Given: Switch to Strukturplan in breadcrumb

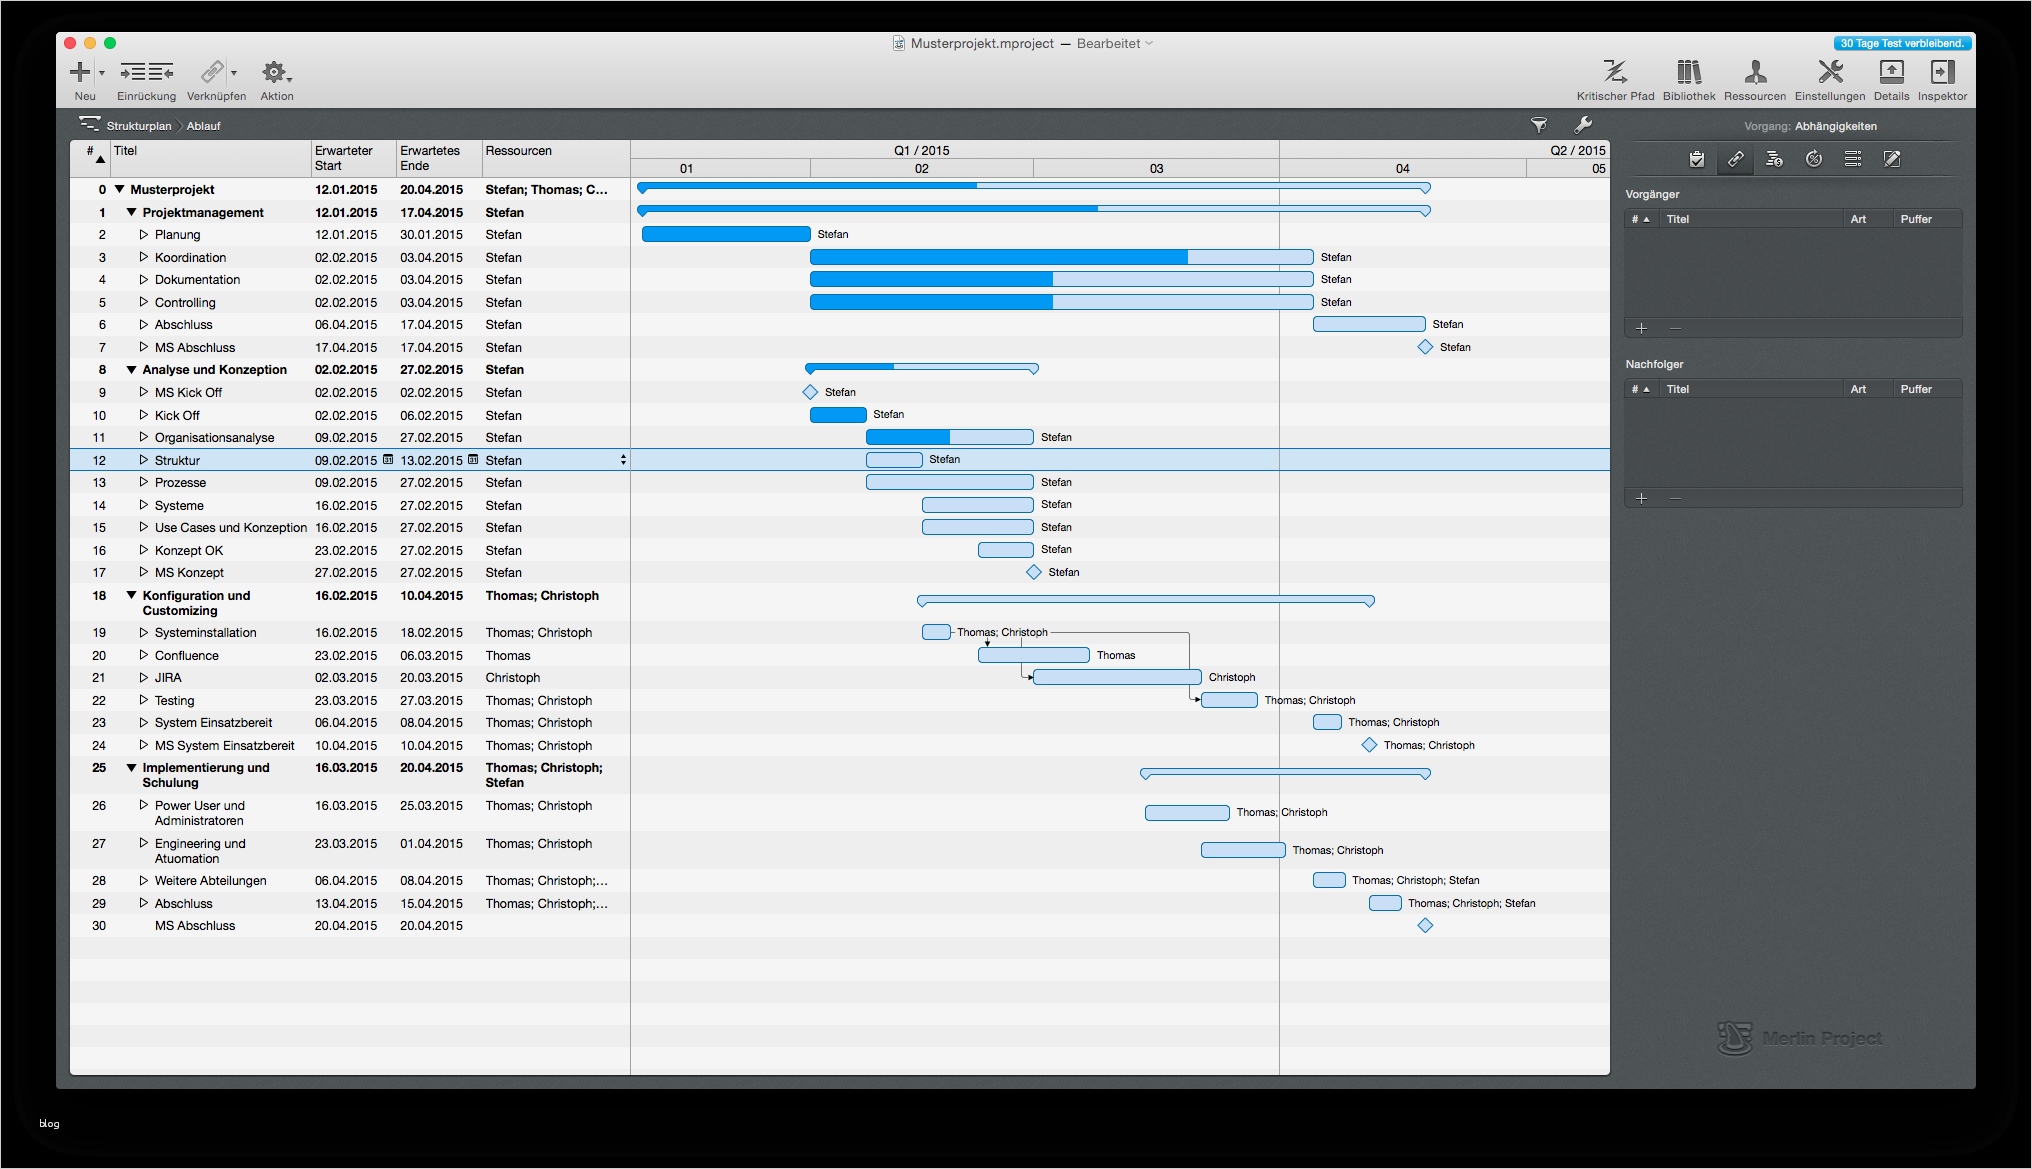Looking at the screenshot, I should pos(139,126).
